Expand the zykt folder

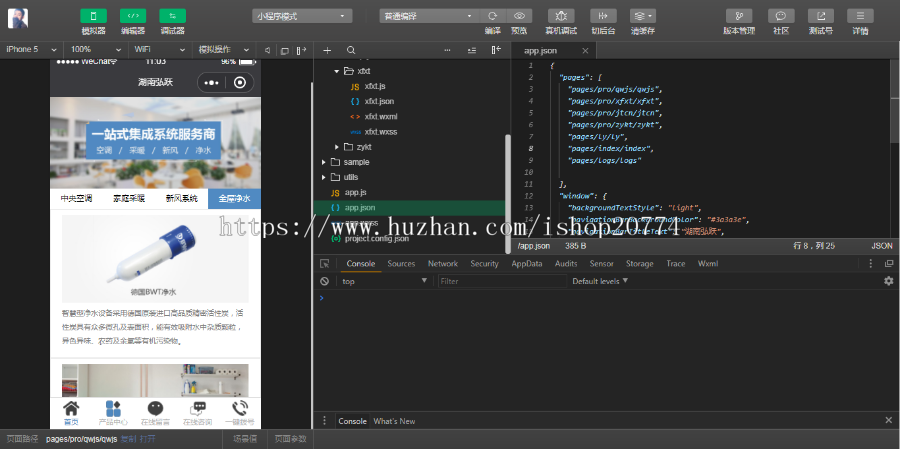[337, 147]
